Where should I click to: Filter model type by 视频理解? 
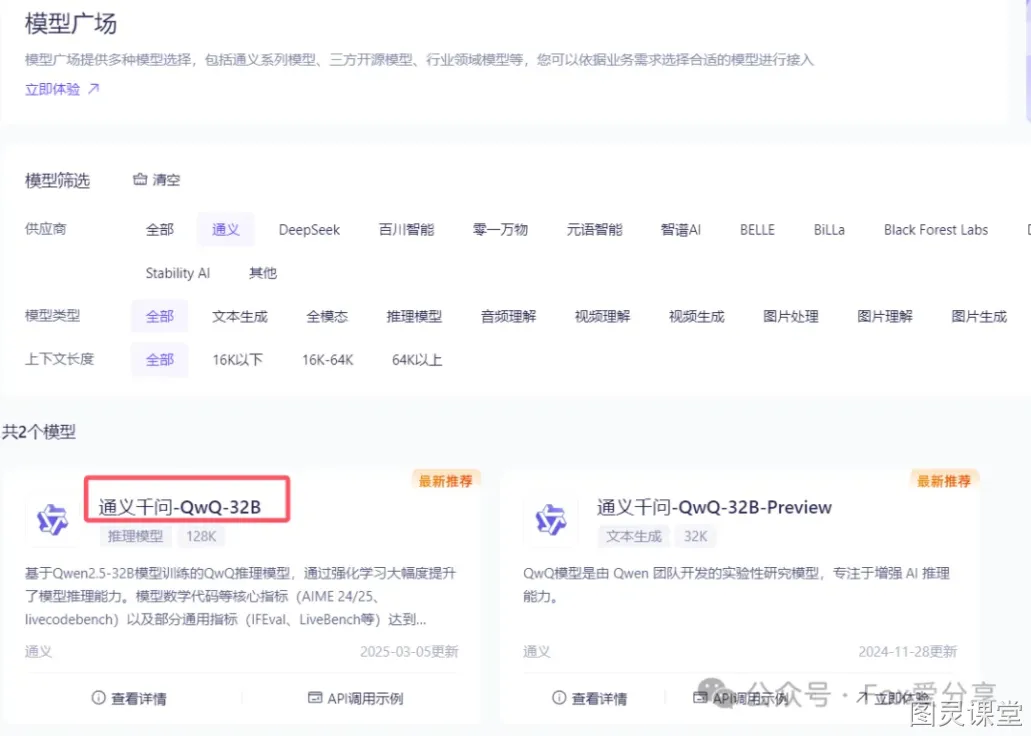[x=602, y=316]
